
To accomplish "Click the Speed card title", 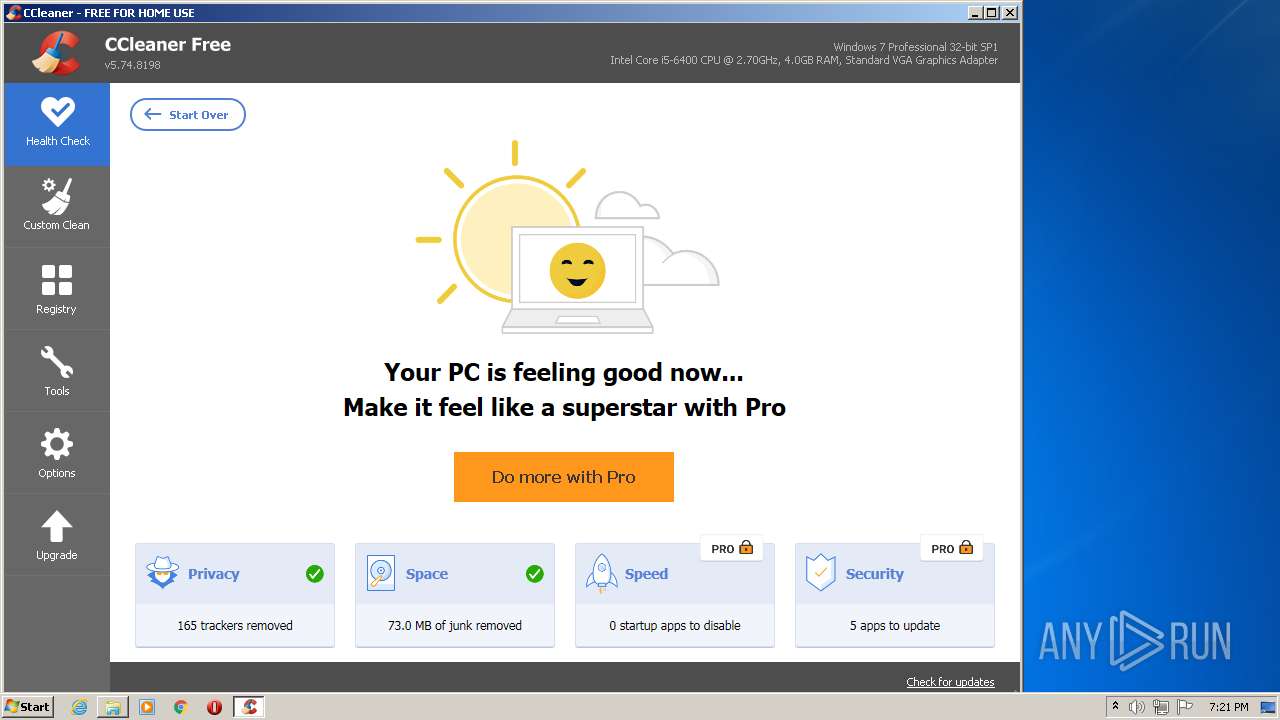I will [646, 574].
